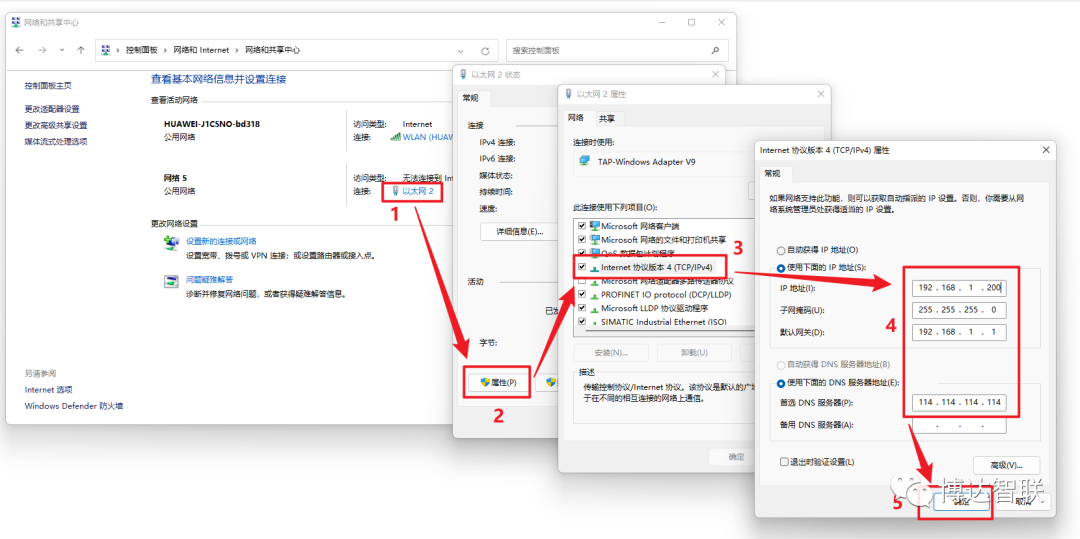Click Microsoft 网络客户端 item icon
The width and height of the screenshot is (1080, 539).
(594, 225)
